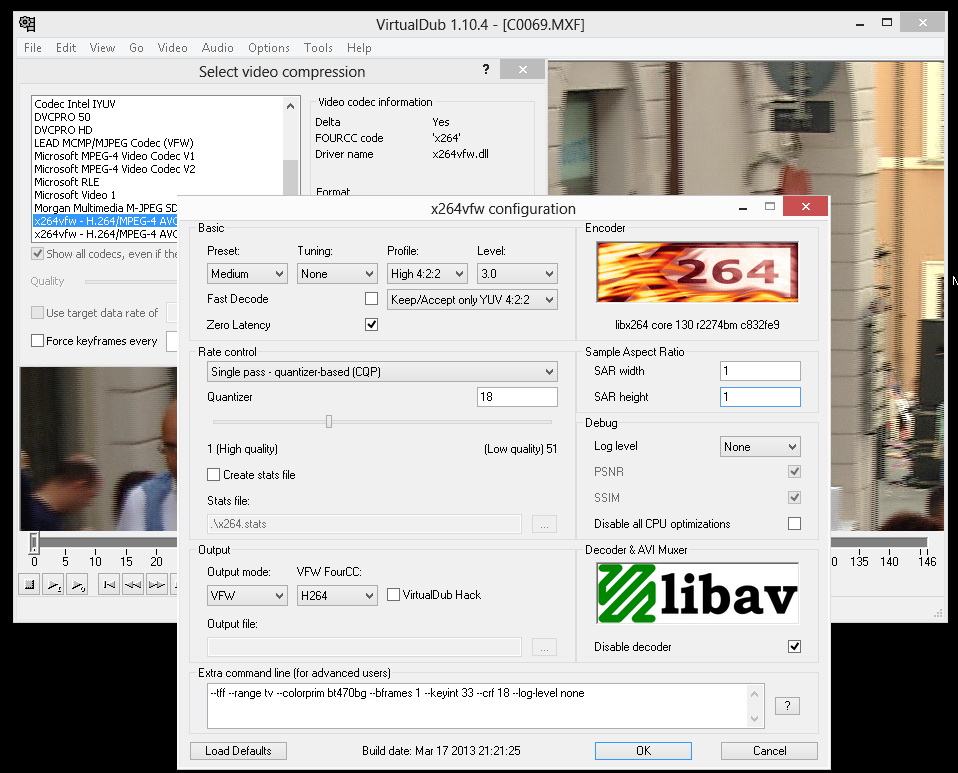The image size is (958, 773).
Task: Click the SAR height field
Action: (760, 397)
